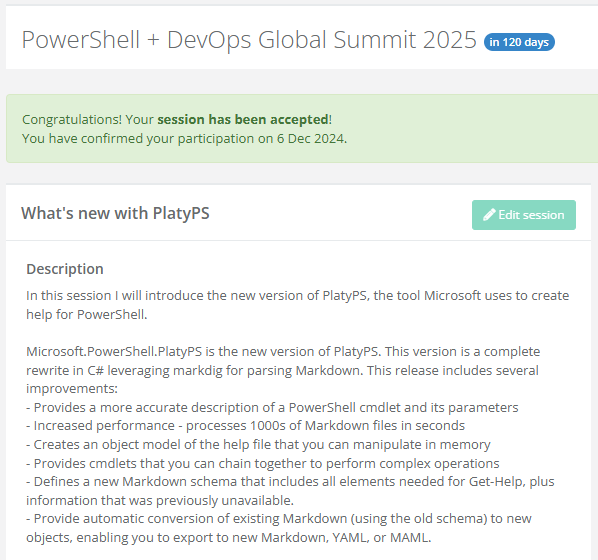598x560 pixels.
Task: Click the 'In this session I will introduce' paragraph
Action: coord(297,305)
